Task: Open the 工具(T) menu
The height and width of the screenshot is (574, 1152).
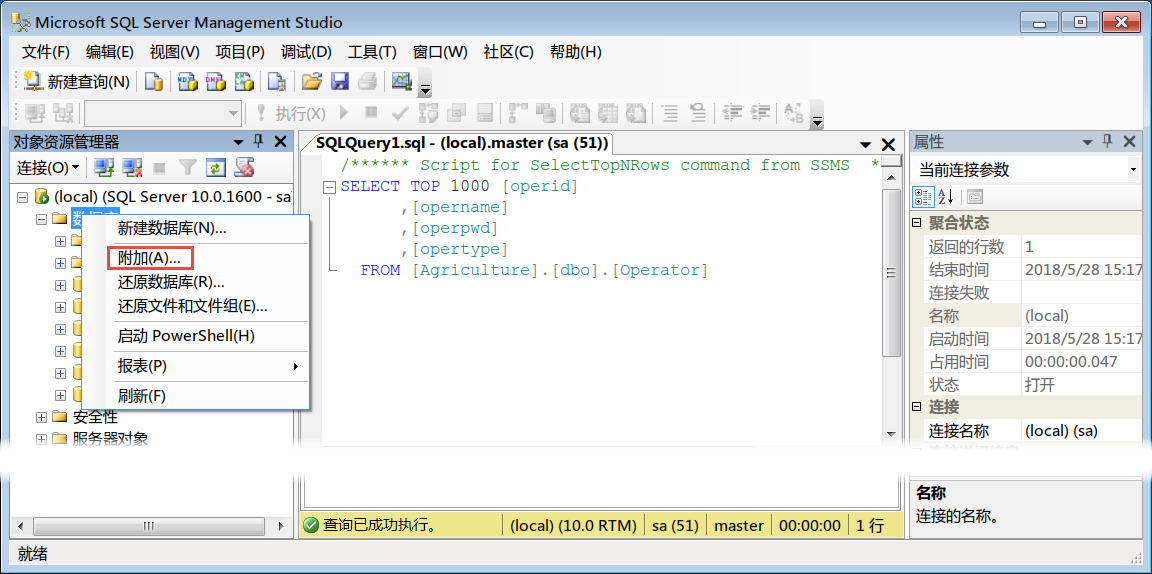Action: (372, 52)
